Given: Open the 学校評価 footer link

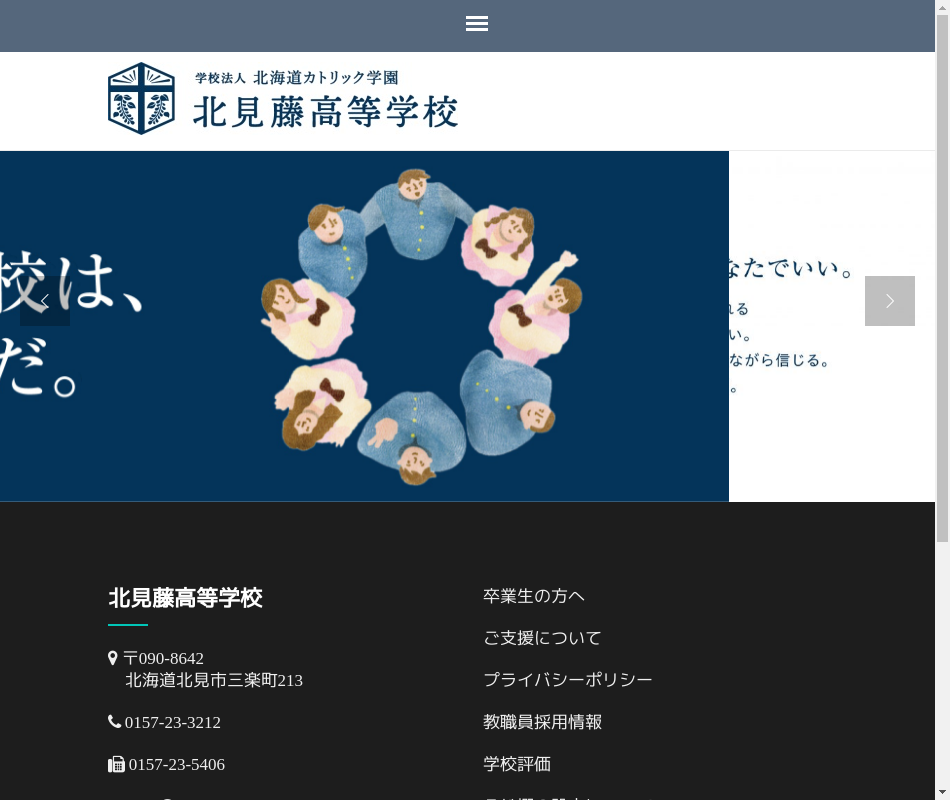Looking at the screenshot, I should point(517,764).
